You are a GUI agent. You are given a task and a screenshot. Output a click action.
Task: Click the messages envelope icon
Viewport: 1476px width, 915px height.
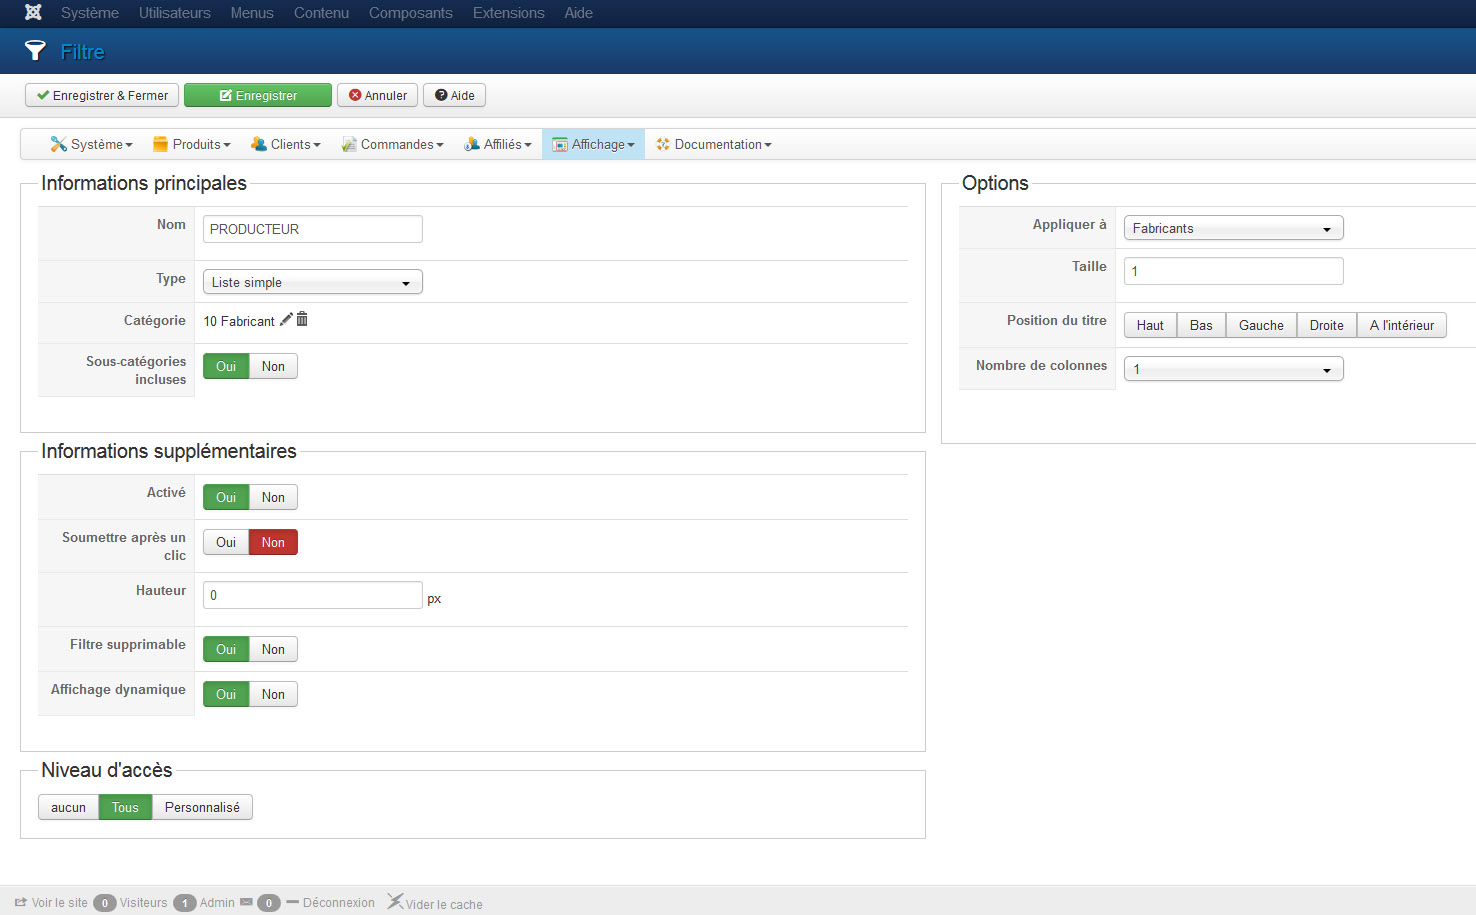(x=246, y=902)
